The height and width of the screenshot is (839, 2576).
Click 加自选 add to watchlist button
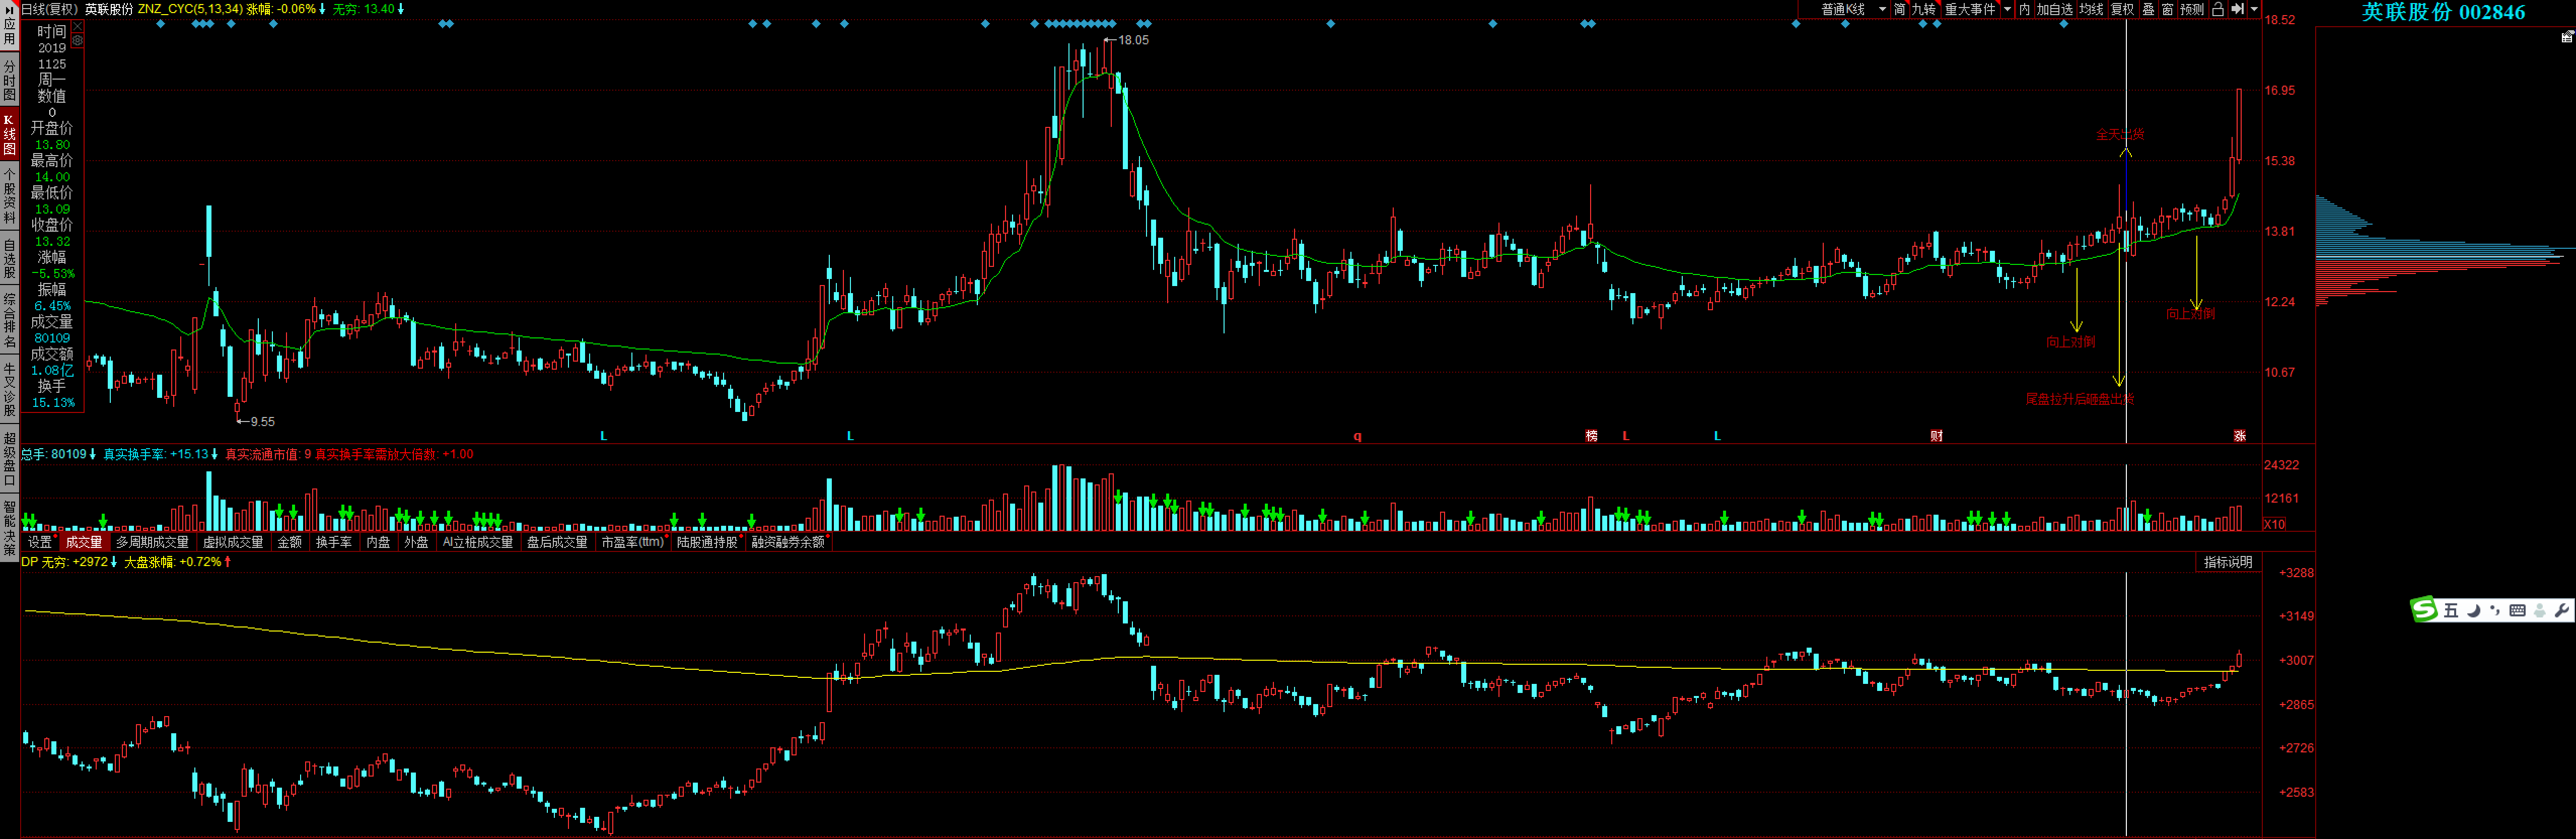coord(2055,9)
